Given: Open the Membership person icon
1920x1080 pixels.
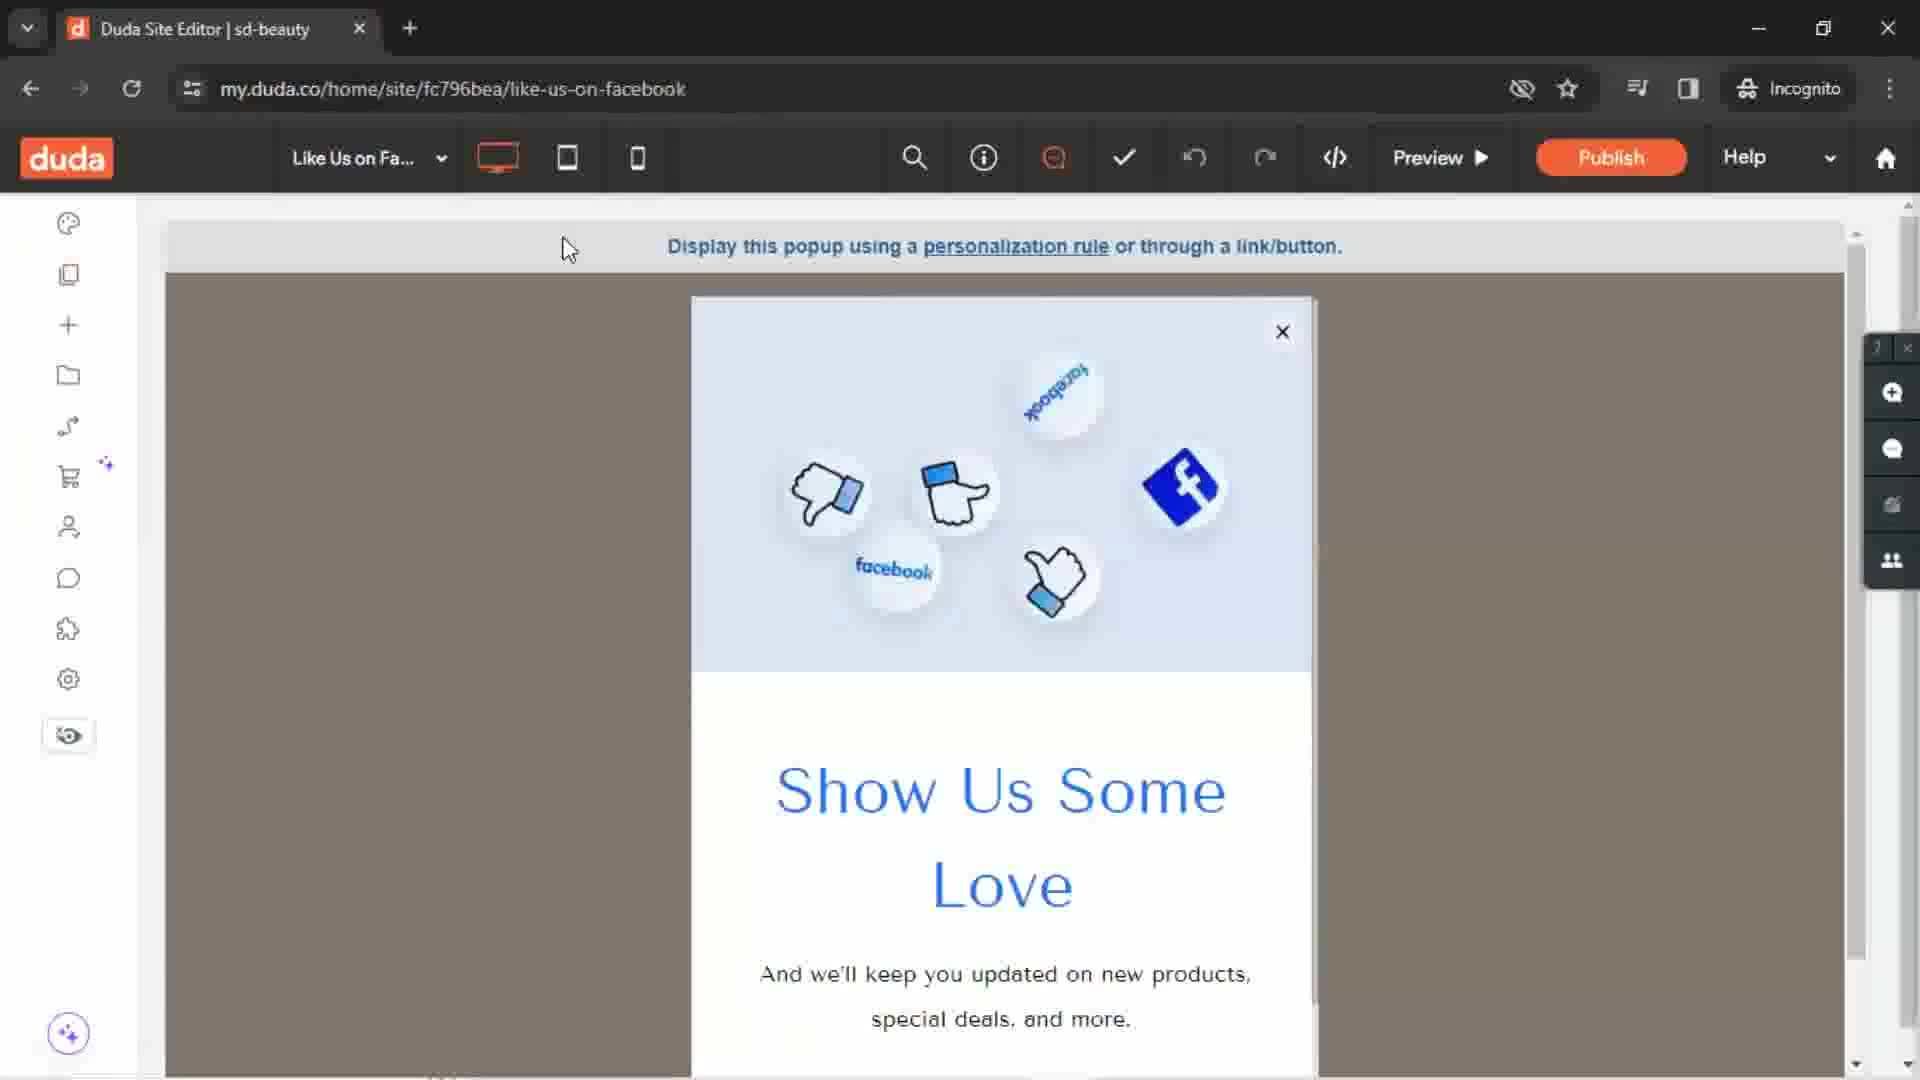Looking at the screenshot, I should pos(68,527).
